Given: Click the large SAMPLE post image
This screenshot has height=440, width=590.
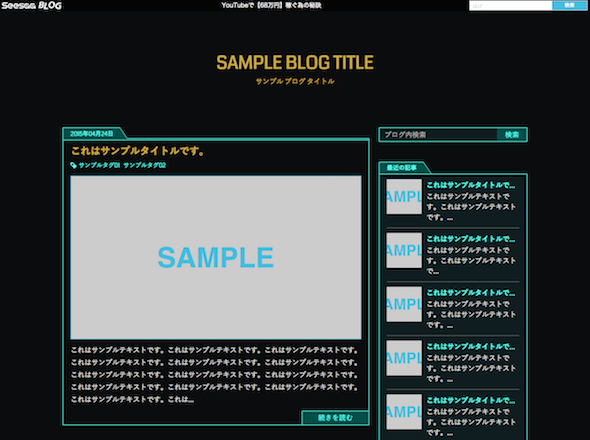Looking at the screenshot, I should (x=216, y=257).
